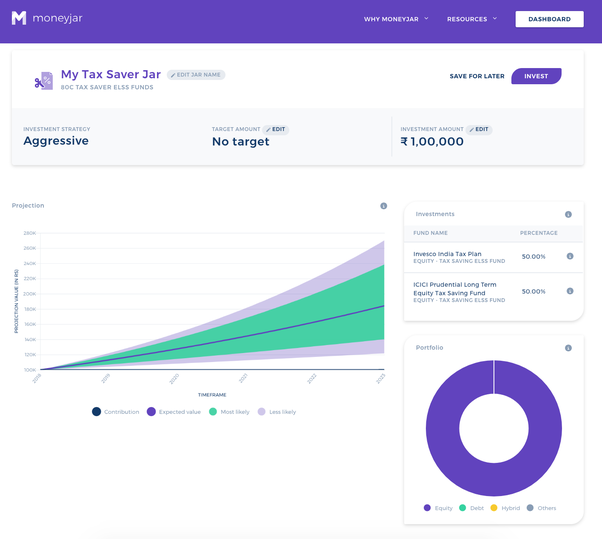Click the moneyjar logo icon
Viewport: 602px width, 539px height.
click(x=19, y=18)
